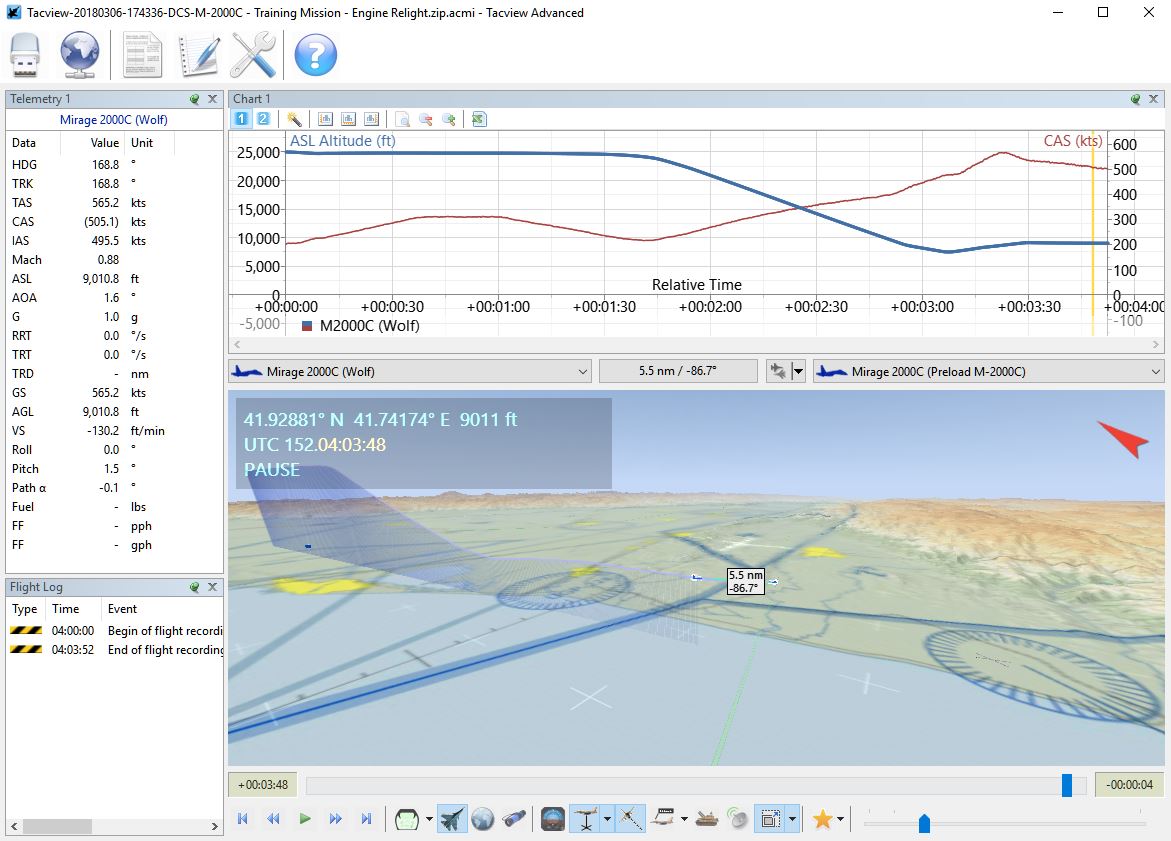Click the playback speed slider handle

pos(925,823)
